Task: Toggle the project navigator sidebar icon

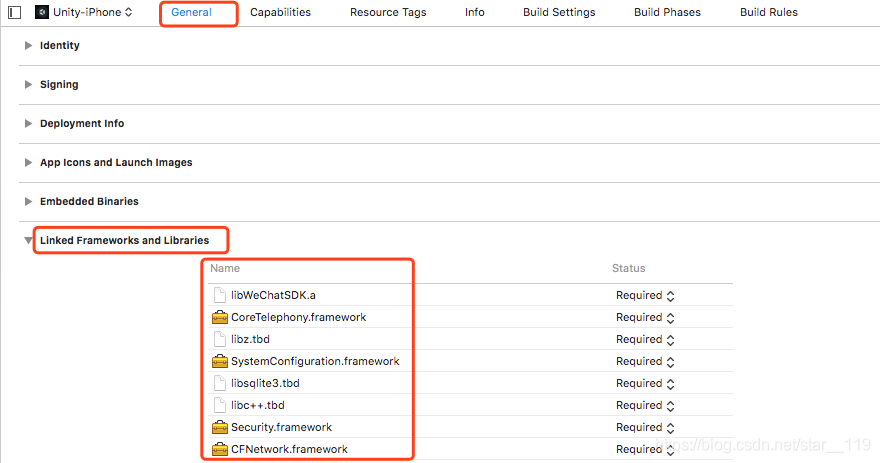Action: [x=15, y=12]
